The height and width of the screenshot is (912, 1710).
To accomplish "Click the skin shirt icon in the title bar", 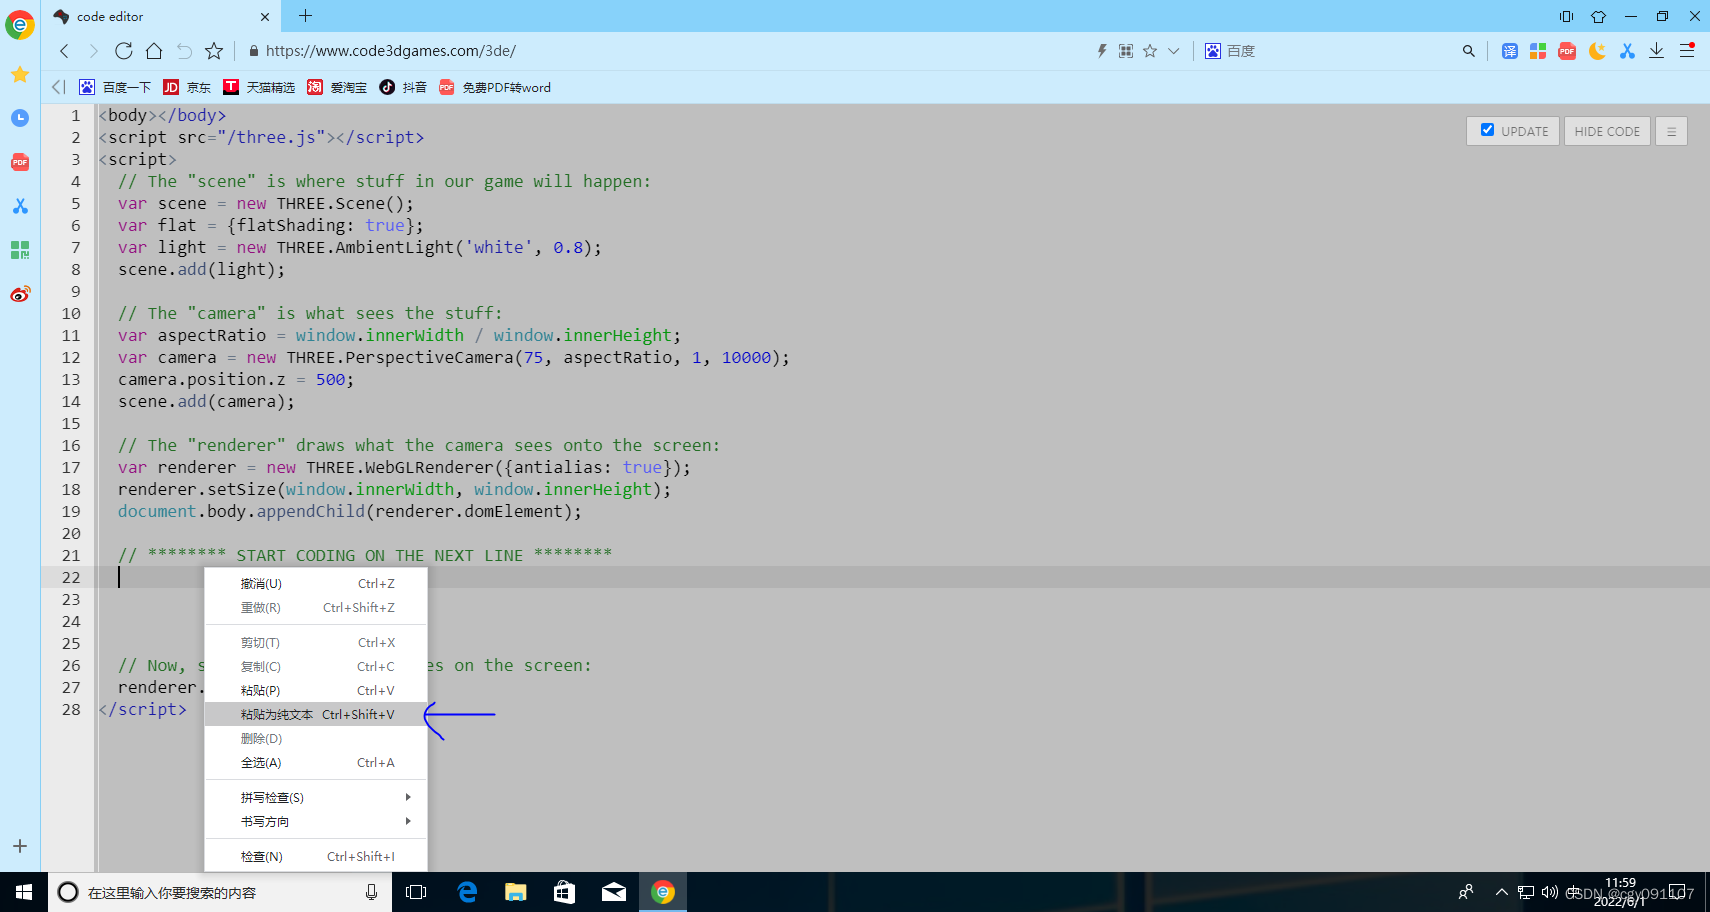I will pos(1598,16).
